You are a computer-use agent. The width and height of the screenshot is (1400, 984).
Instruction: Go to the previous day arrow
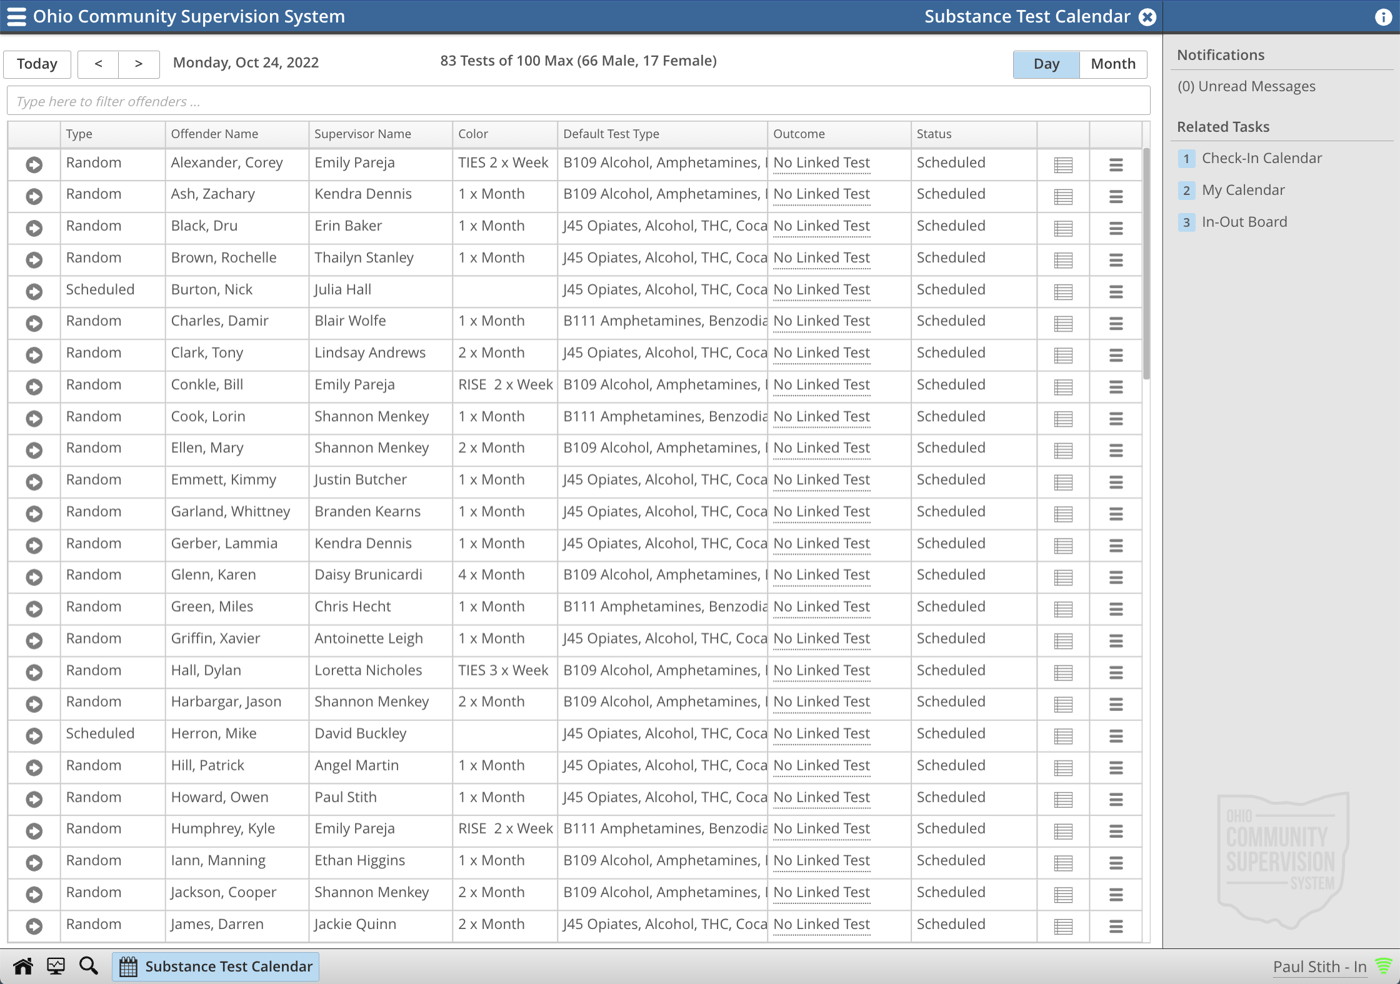point(98,64)
